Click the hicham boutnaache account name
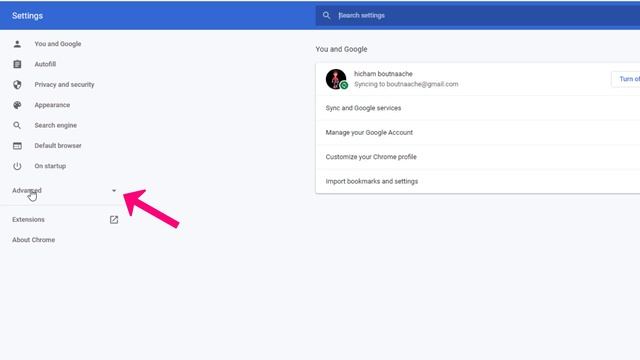Image resolution: width=640 pixels, height=360 pixels. pos(383,74)
